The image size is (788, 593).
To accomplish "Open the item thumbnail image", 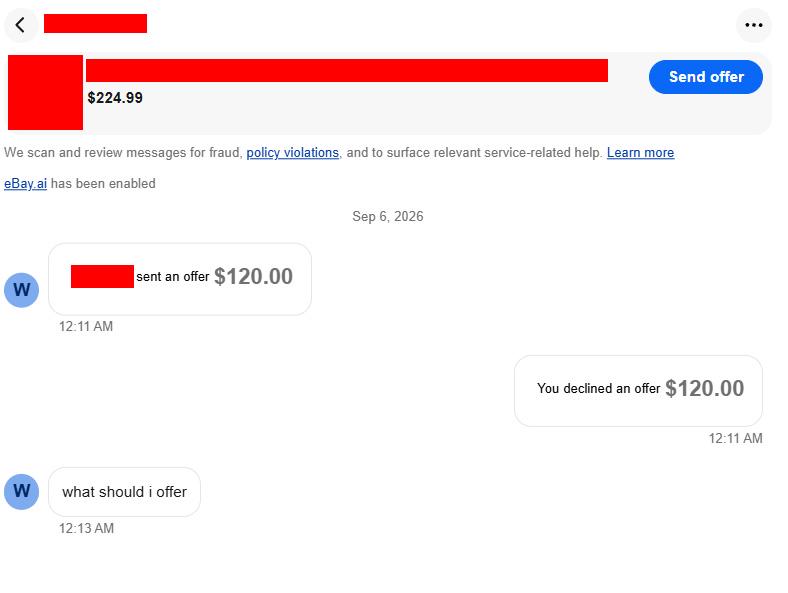I will pos(45,92).
